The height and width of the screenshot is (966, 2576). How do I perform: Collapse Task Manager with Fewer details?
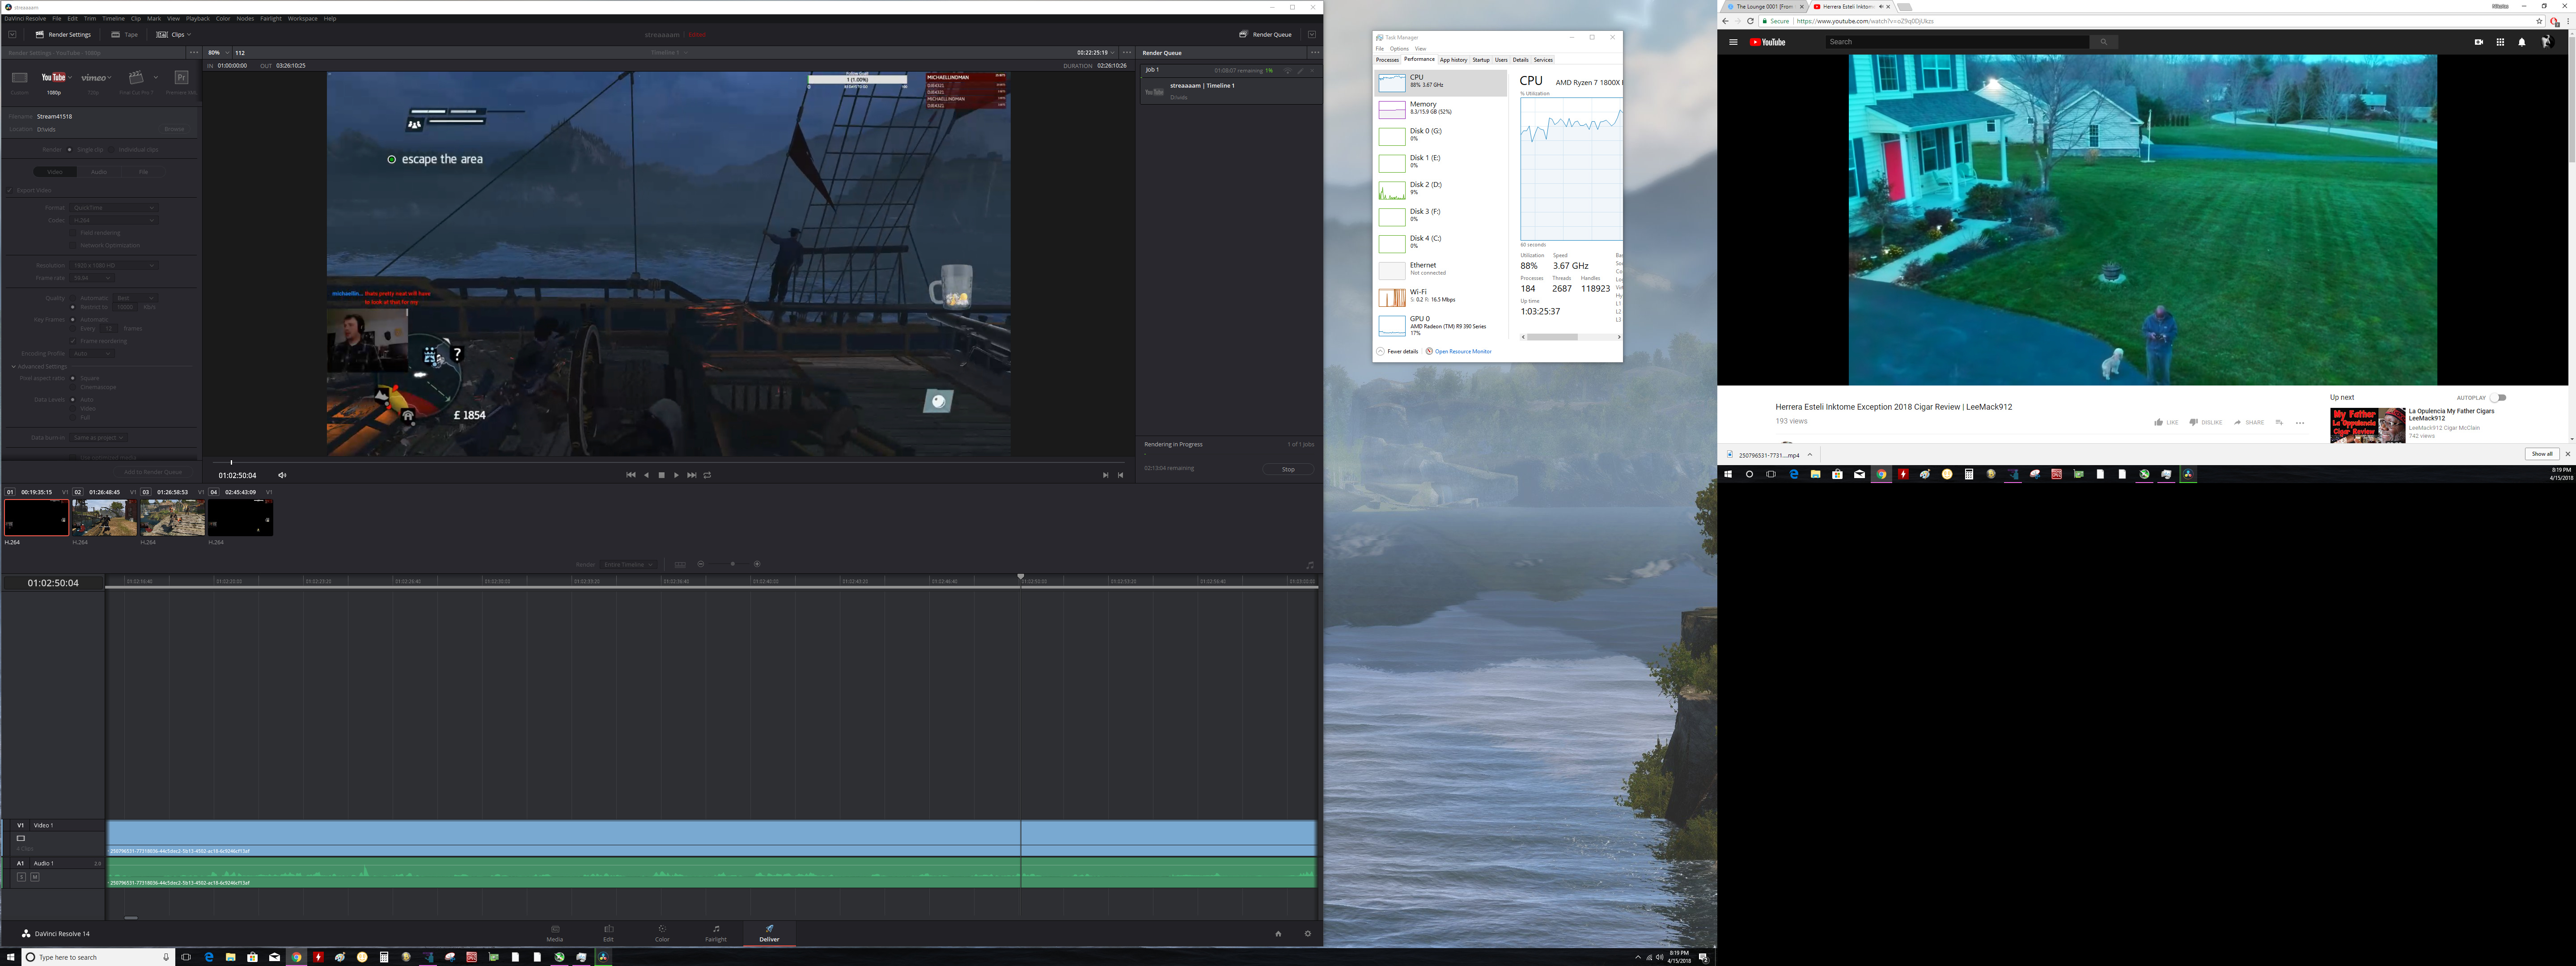point(1398,352)
